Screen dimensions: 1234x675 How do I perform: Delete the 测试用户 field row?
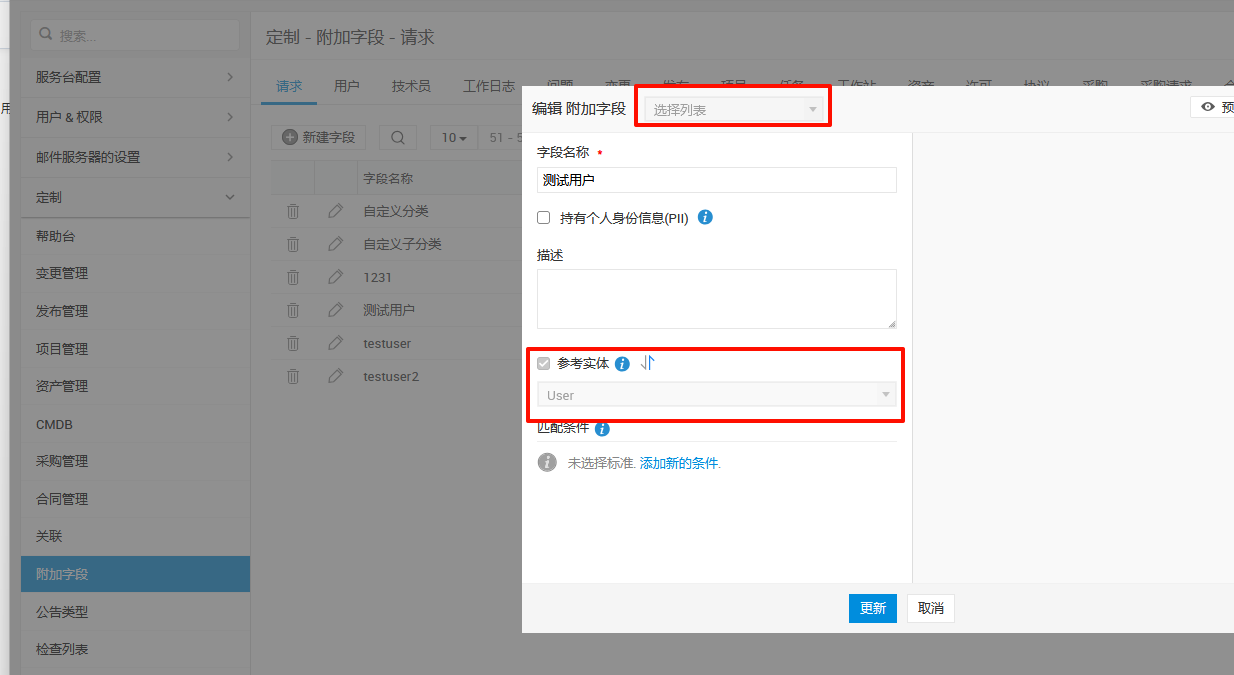pyautogui.click(x=293, y=310)
